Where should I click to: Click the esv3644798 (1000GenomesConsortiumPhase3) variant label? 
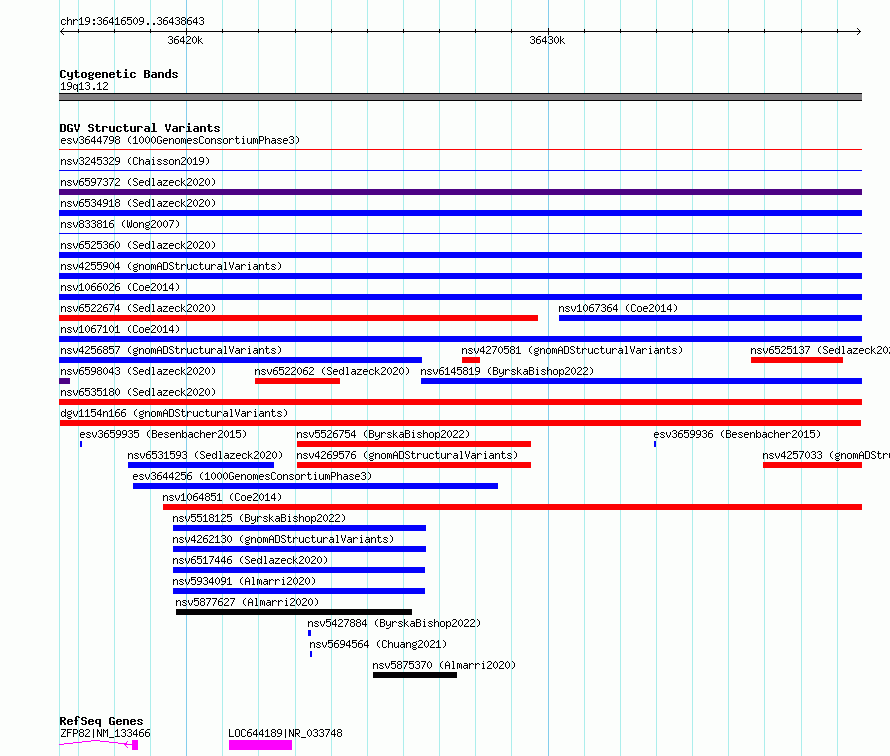(180, 140)
